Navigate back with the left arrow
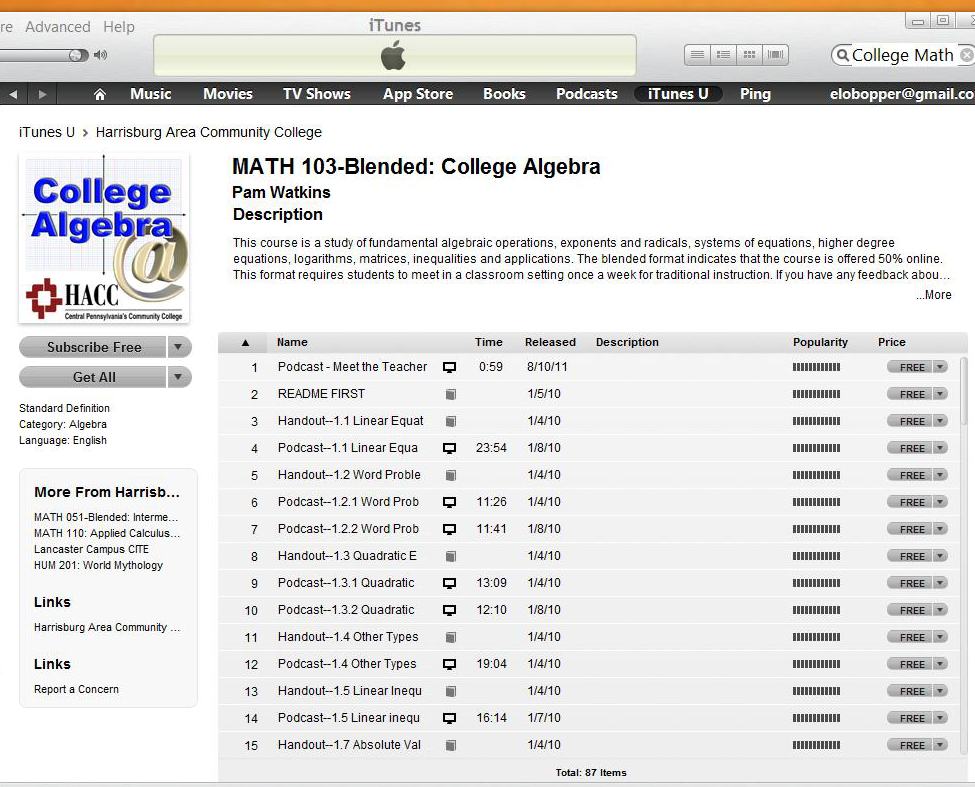 13,94
